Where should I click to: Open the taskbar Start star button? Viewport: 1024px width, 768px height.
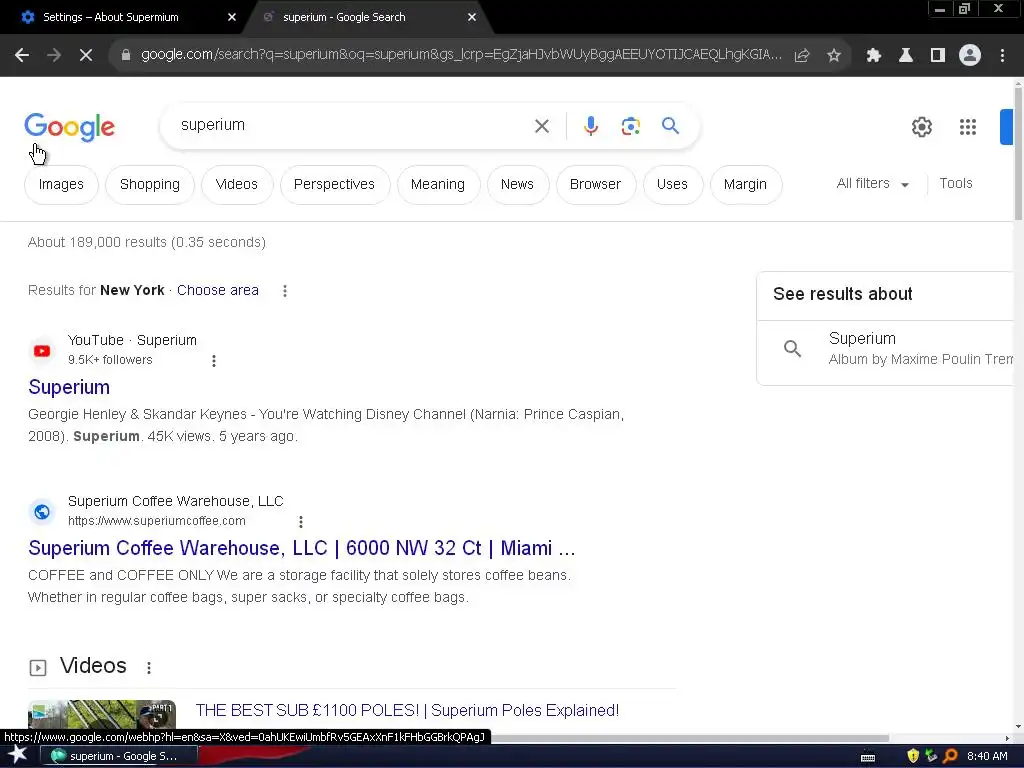click(17, 756)
